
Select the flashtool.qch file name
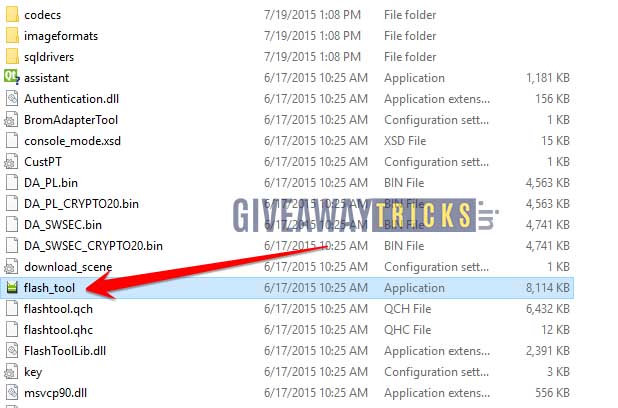(x=58, y=309)
